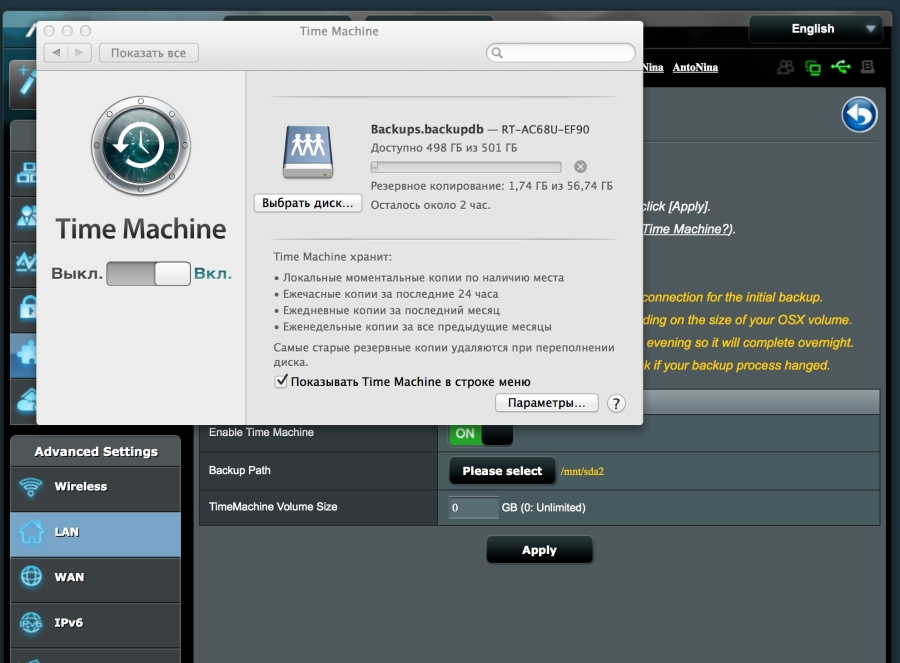The width and height of the screenshot is (900, 663).
Task: Open the Параметры... options button
Action: click(546, 403)
